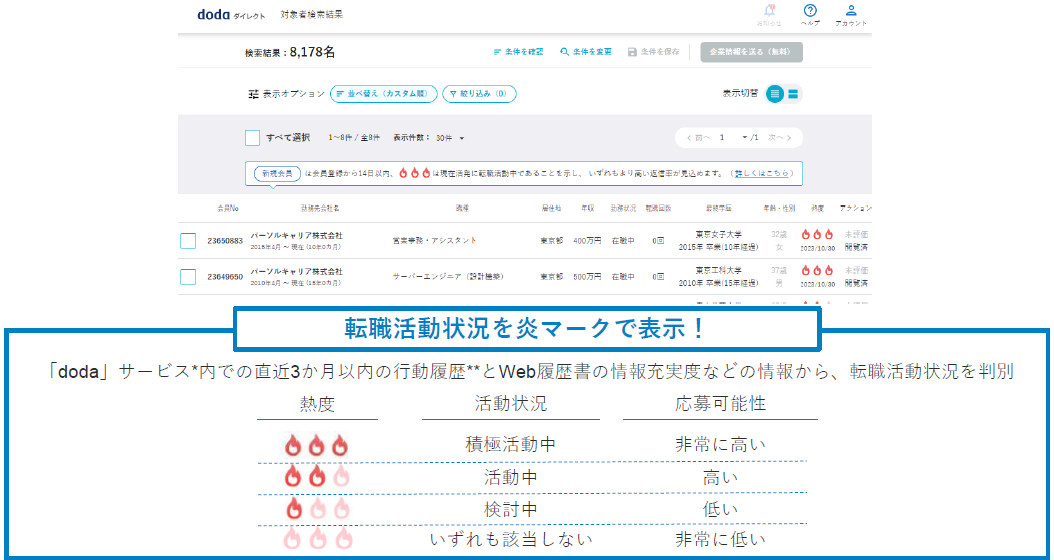Click the doda ダイレクト logo

(231, 14)
